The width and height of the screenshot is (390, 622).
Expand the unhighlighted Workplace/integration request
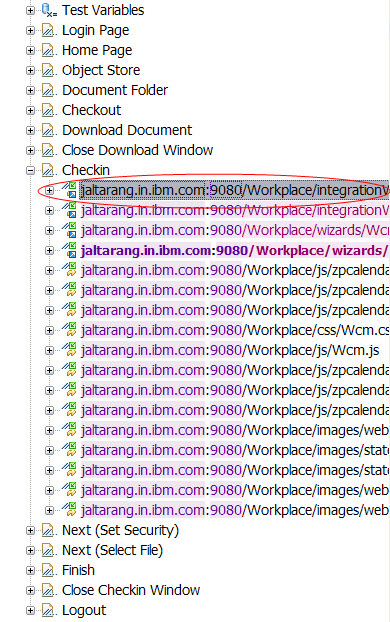[49, 210]
